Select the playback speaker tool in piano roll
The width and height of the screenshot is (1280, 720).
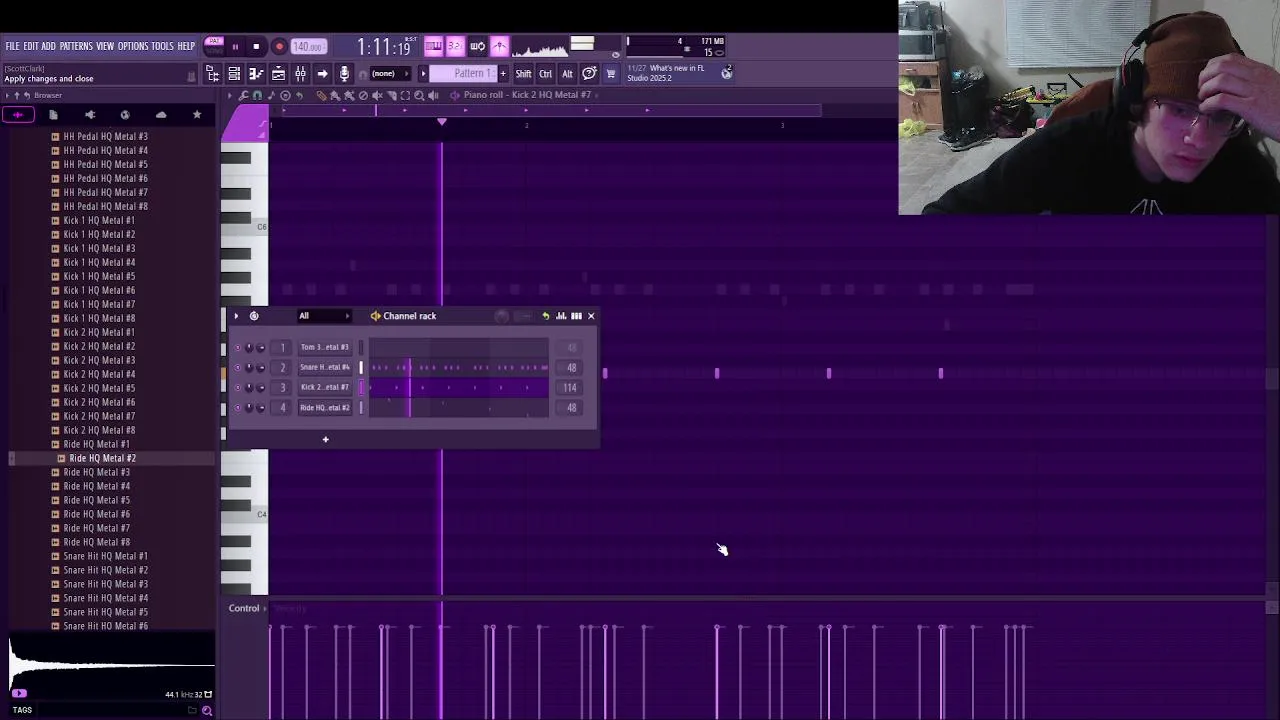point(433,95)
